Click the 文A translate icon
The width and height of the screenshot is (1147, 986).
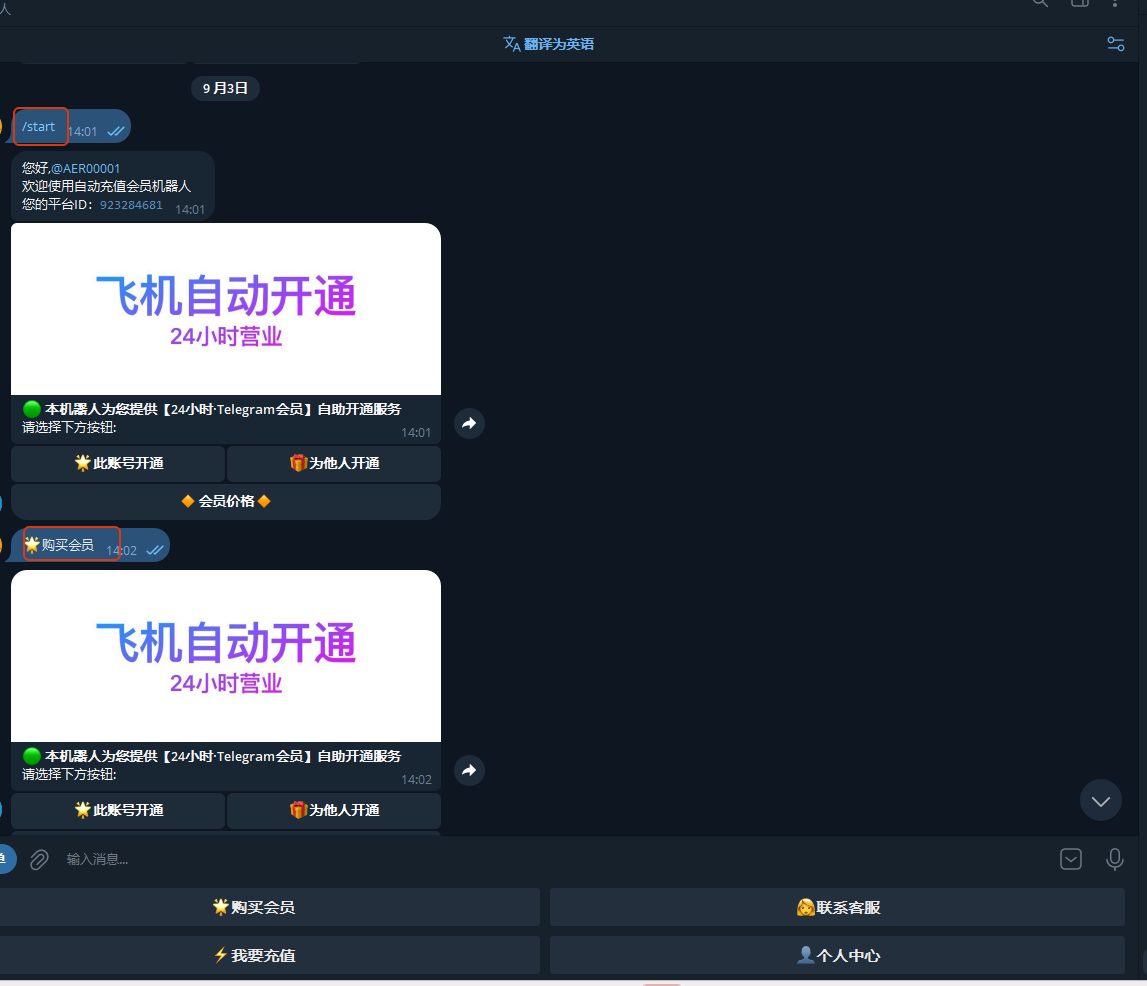click(x=511, y=43)
